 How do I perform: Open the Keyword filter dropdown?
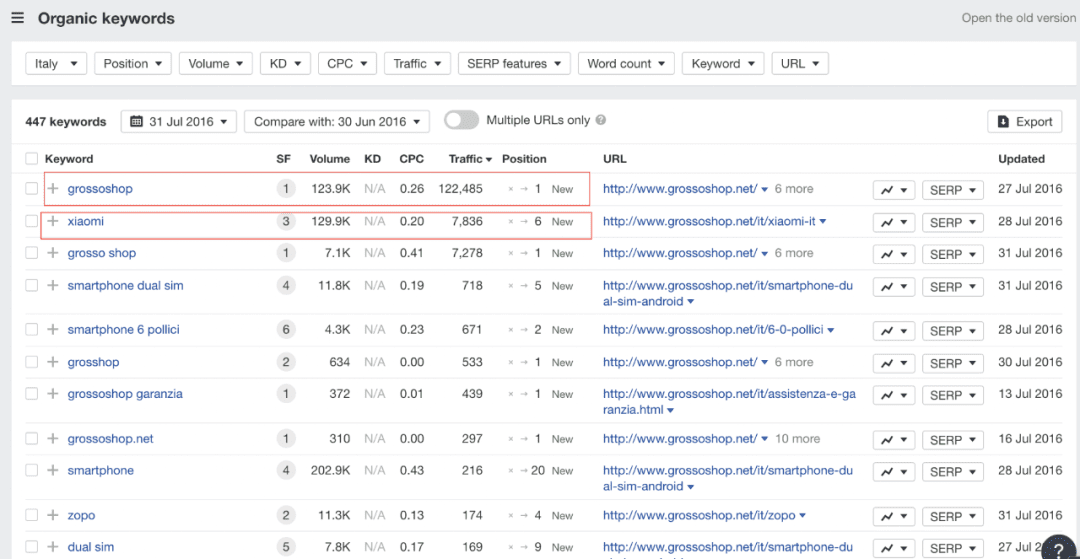pos(723,63)
